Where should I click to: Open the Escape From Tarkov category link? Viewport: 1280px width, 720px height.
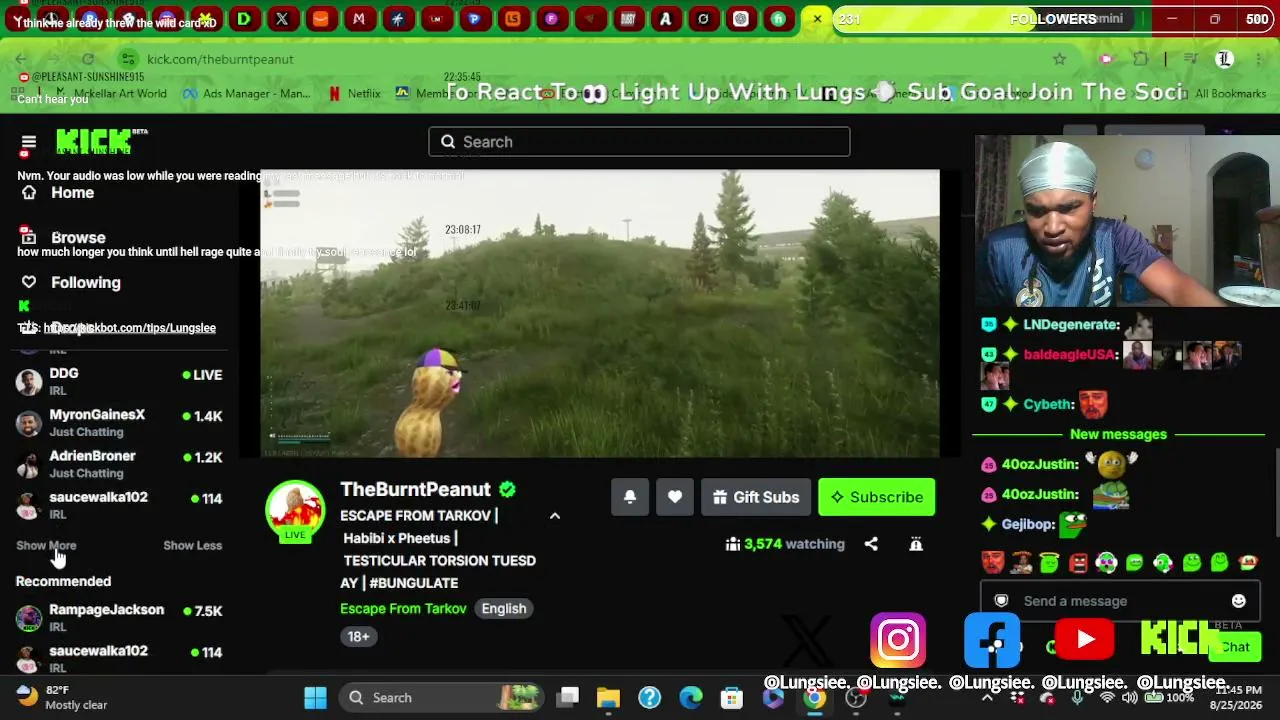403,608
